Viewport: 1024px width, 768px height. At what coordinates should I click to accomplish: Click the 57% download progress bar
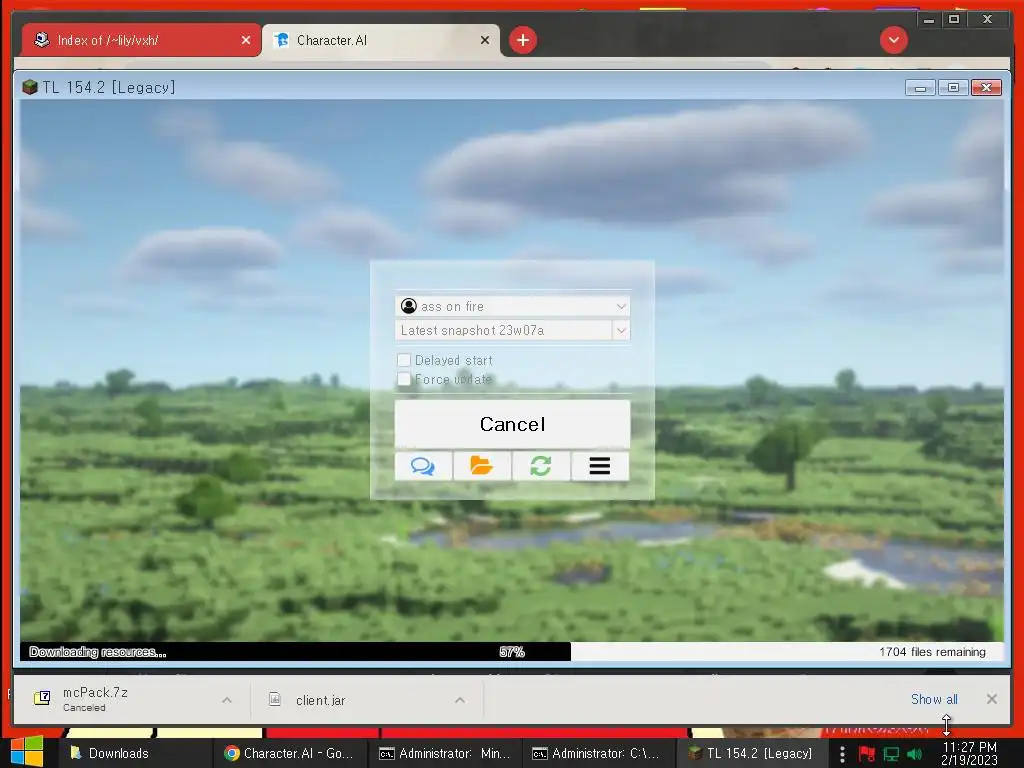pyautogui.click(x=512, y=651)
